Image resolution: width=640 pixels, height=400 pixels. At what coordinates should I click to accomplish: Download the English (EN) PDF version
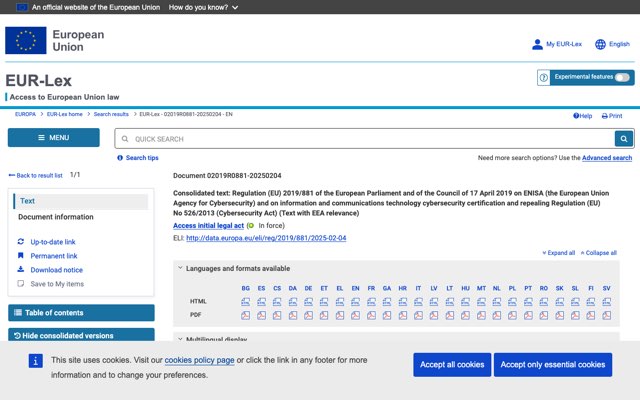tap(356, 316)
